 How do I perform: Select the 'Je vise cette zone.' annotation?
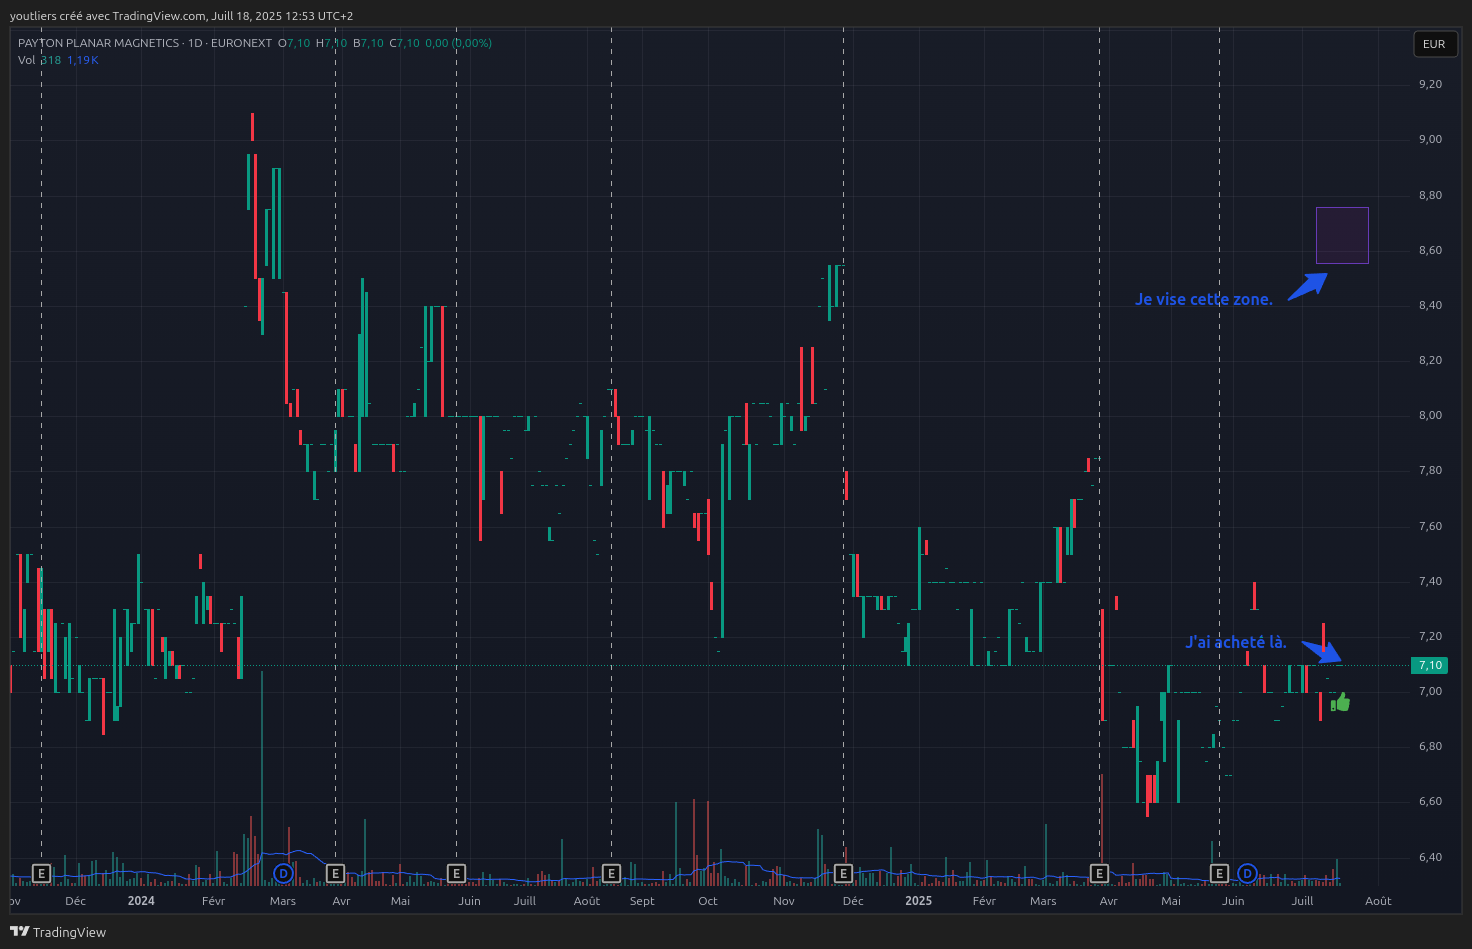coord(1204,299)
